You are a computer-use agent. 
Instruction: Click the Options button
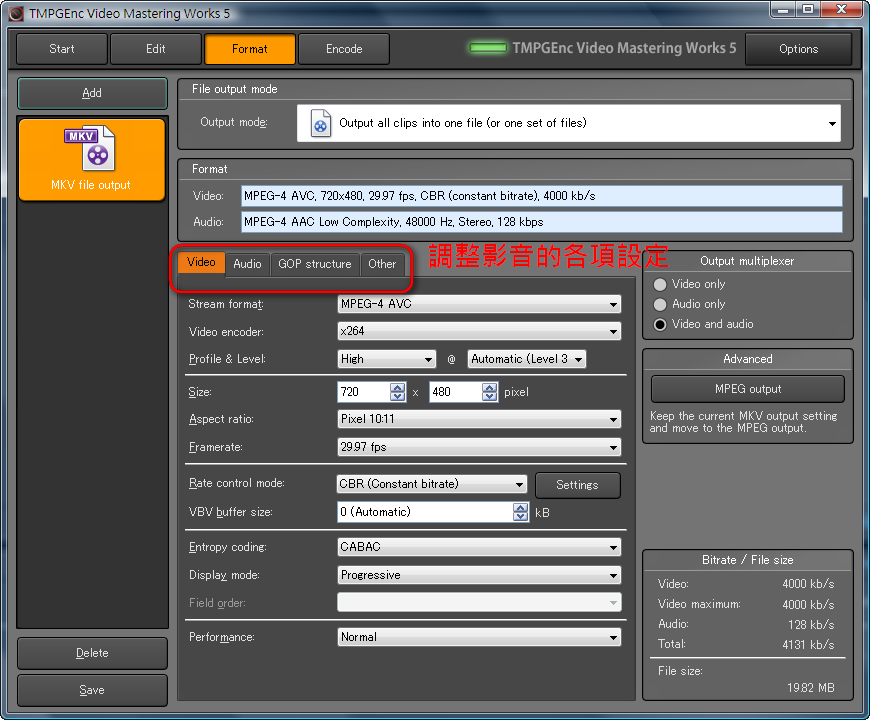798,49
